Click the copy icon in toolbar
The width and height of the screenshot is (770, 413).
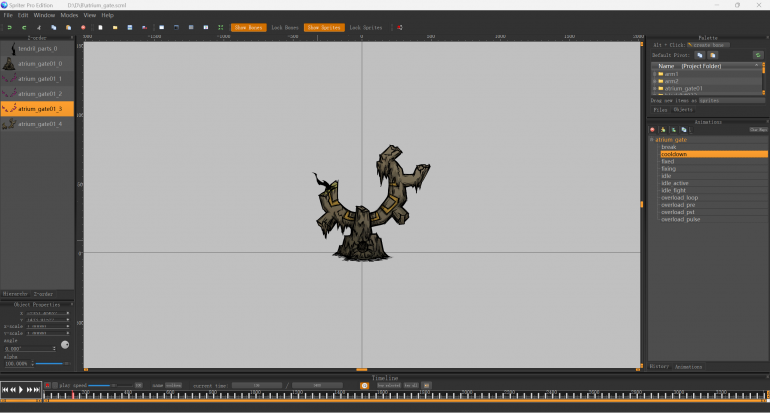(x=54, y=28)
